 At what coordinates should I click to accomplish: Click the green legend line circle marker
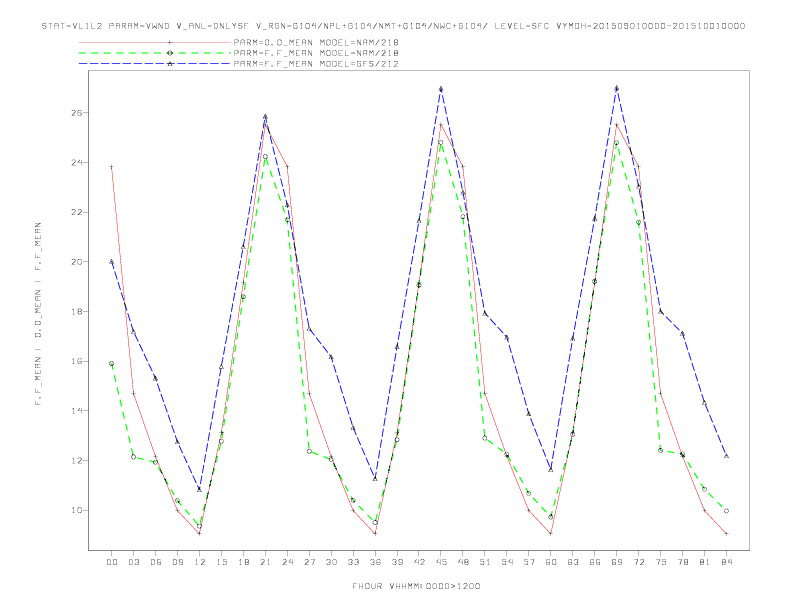[x=170, y=53]
